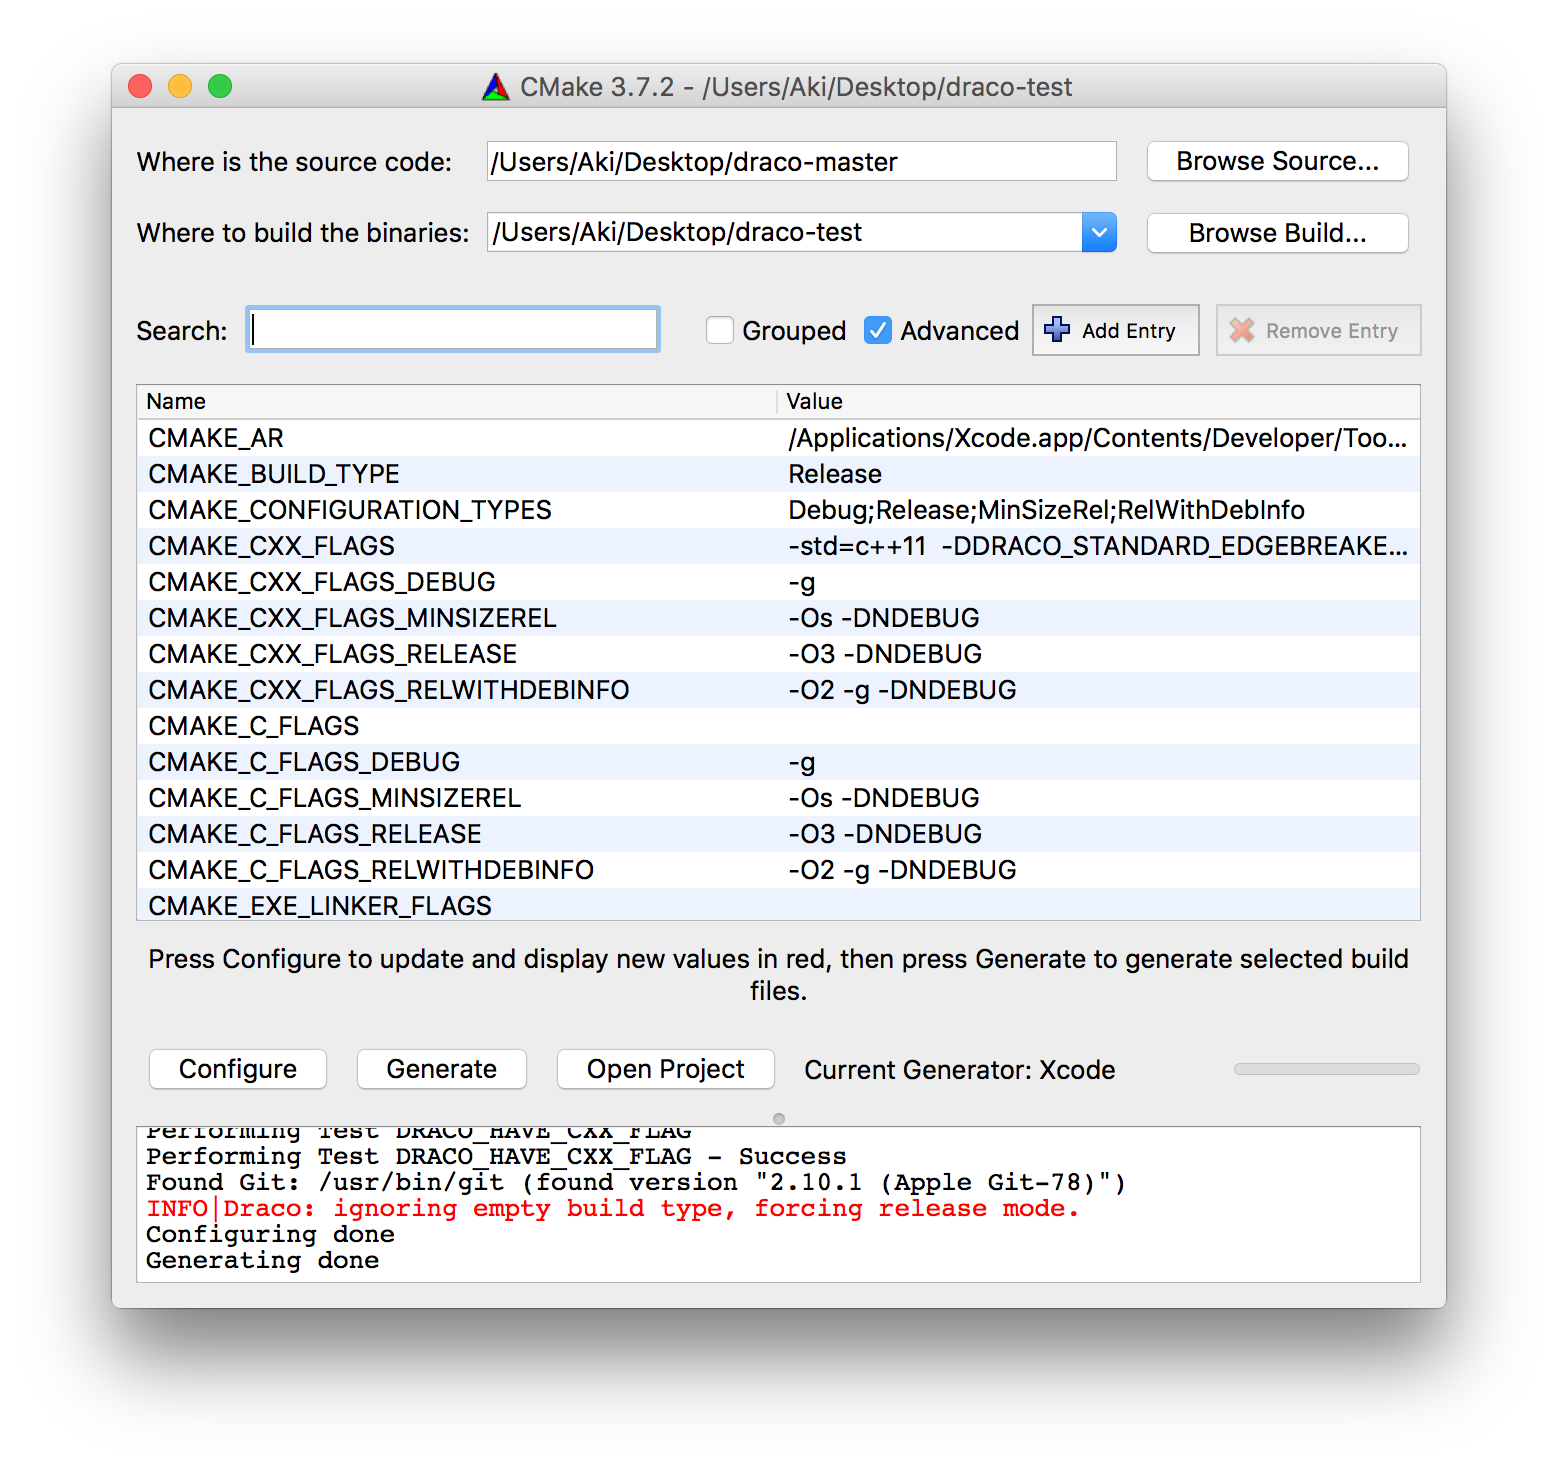Click the red X Remove Entry icon
This screenshot has width=1558, height=1468.
point(1242,330)
